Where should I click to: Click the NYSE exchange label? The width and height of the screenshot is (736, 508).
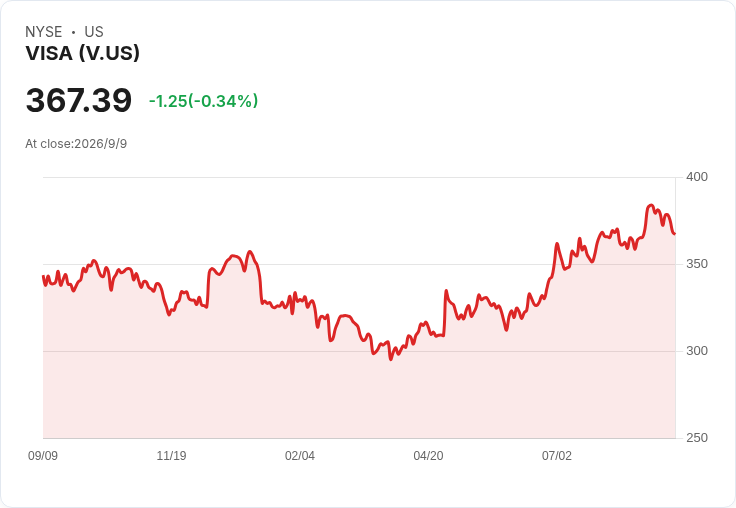pyautogui.click(x=44, y=32)
